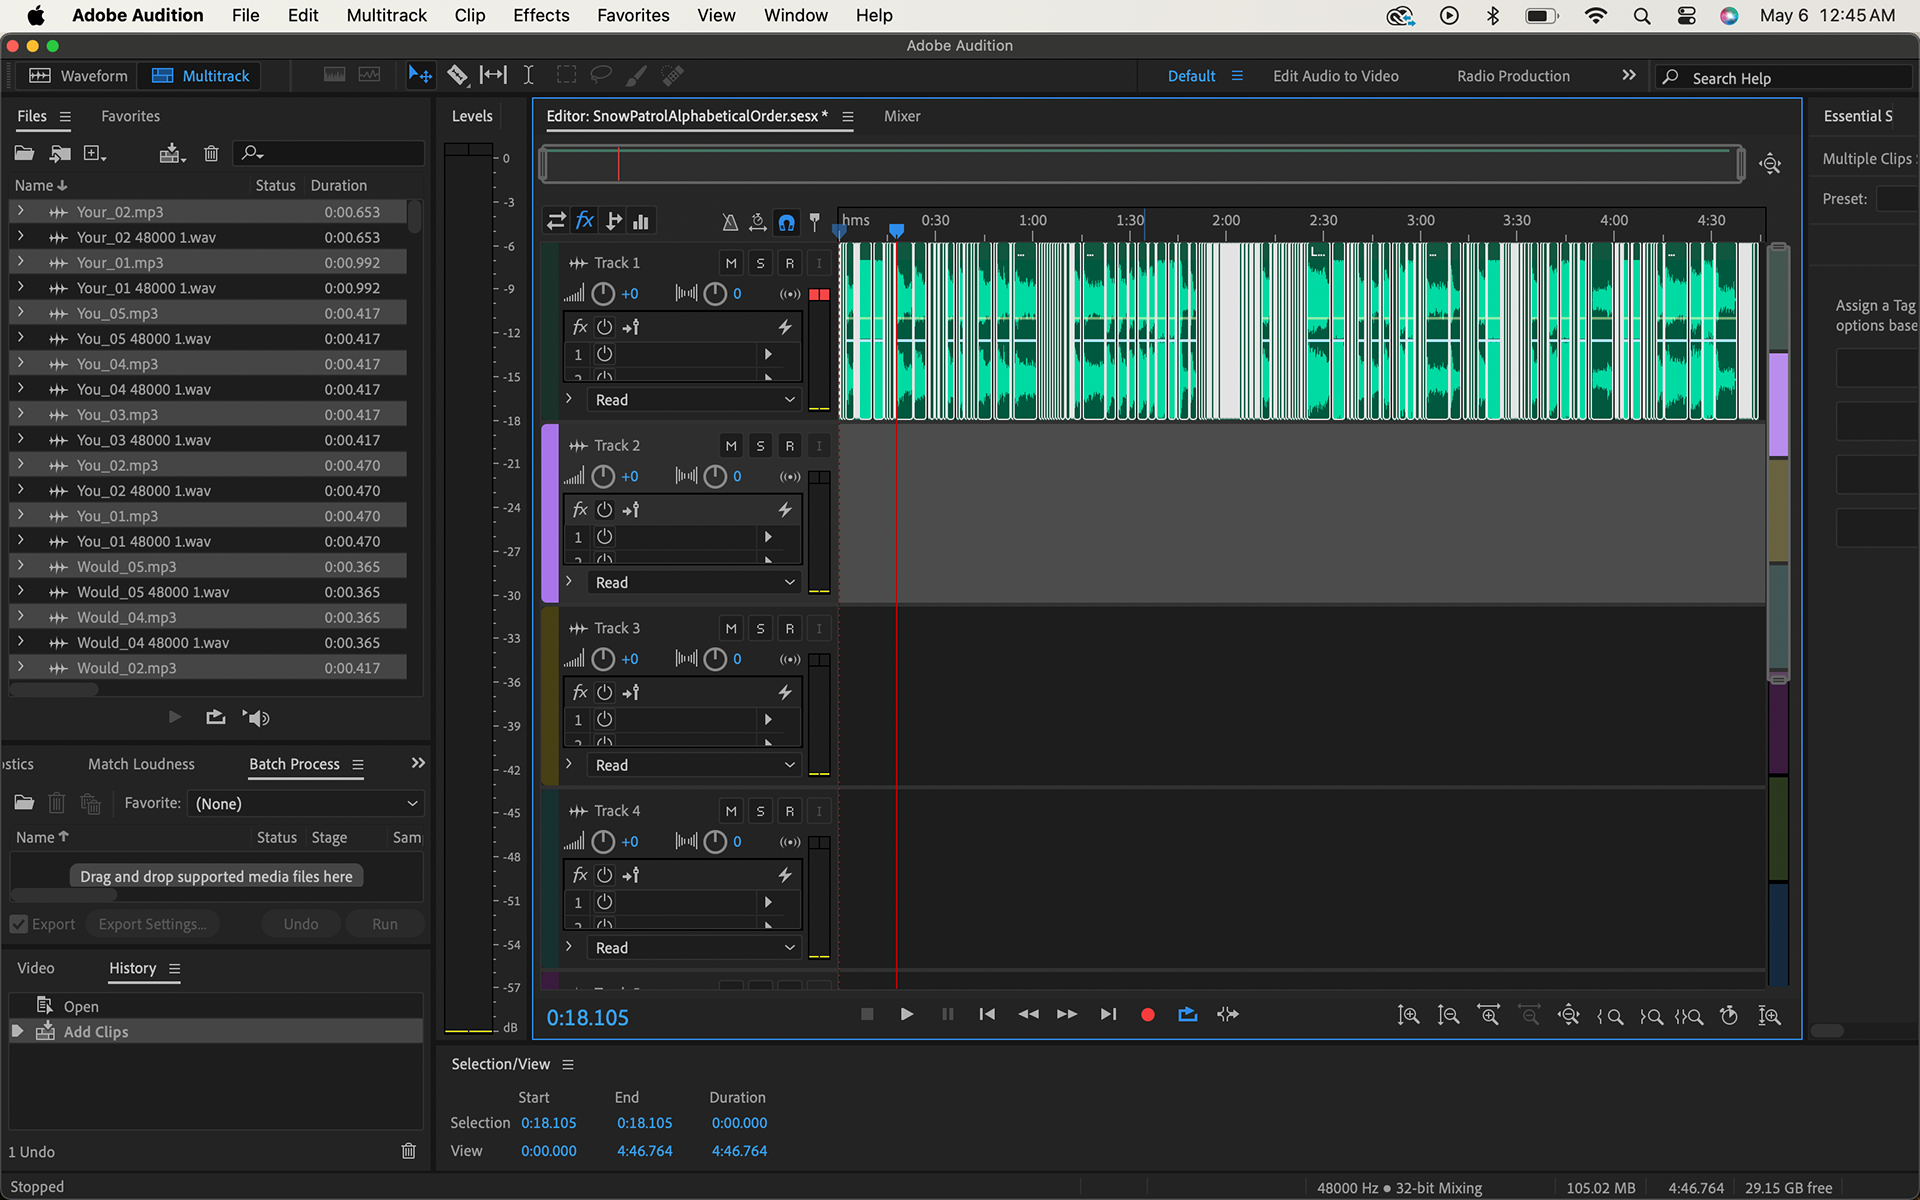Click the Loop Playback button

1187,1015
